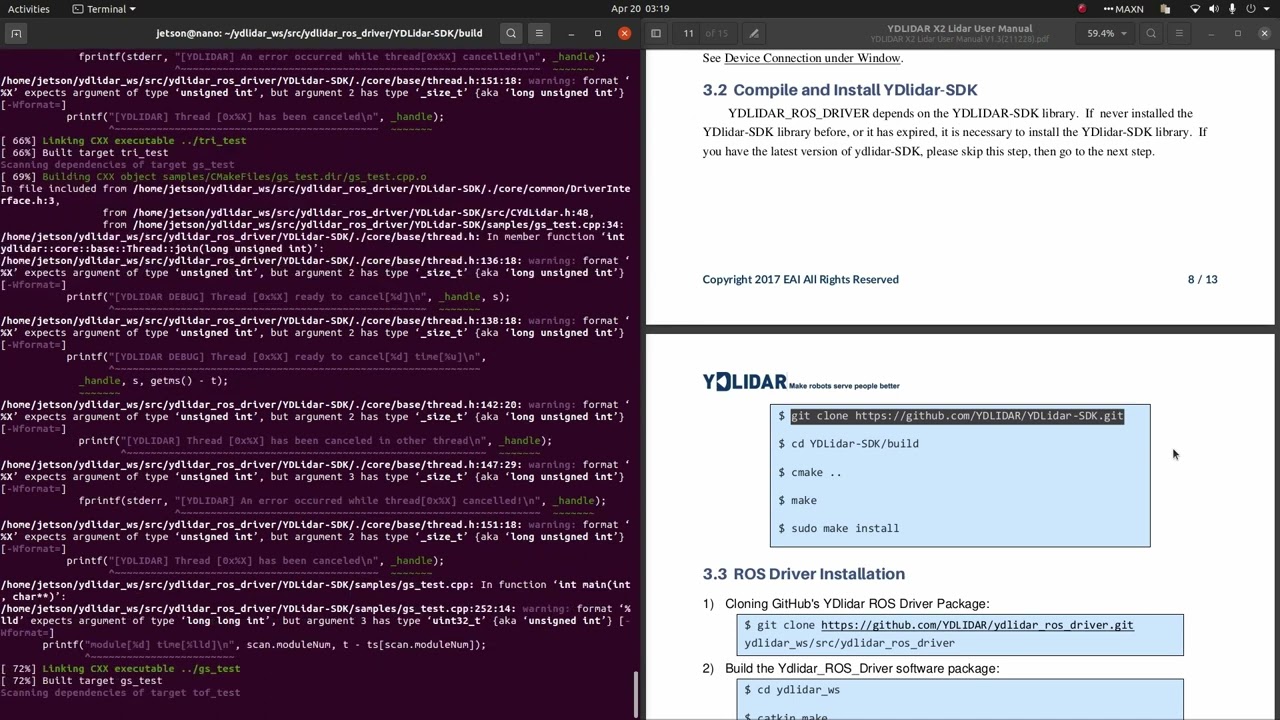Click the volume speaker icon

coord(1214,9)
